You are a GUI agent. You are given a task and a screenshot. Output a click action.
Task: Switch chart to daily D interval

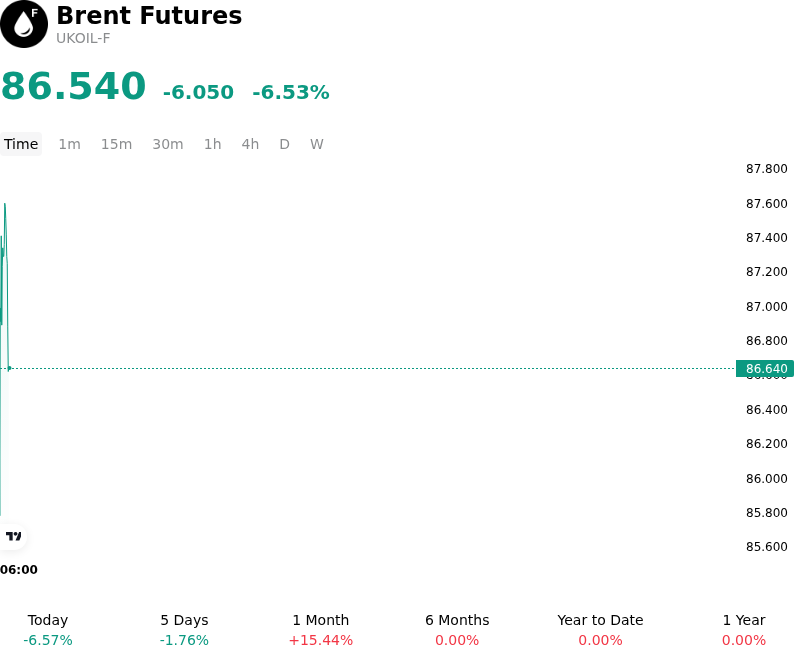click(285, 144)
